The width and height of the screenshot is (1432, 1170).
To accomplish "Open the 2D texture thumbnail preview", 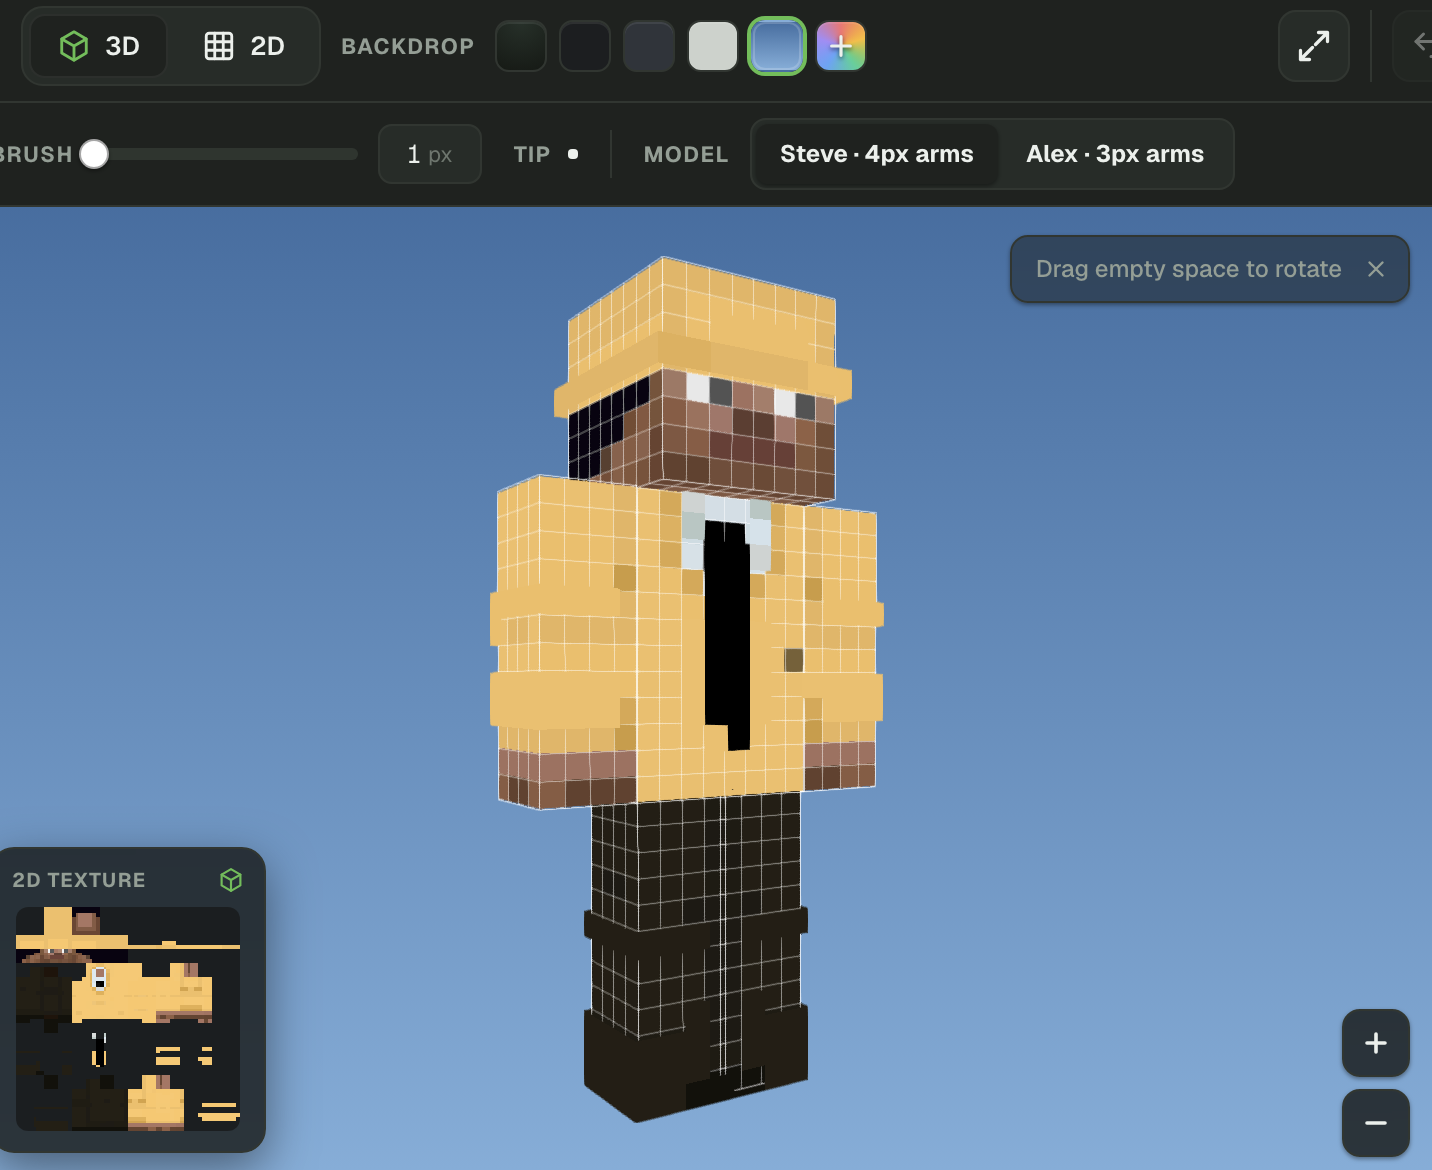I will click(128, 1019).
